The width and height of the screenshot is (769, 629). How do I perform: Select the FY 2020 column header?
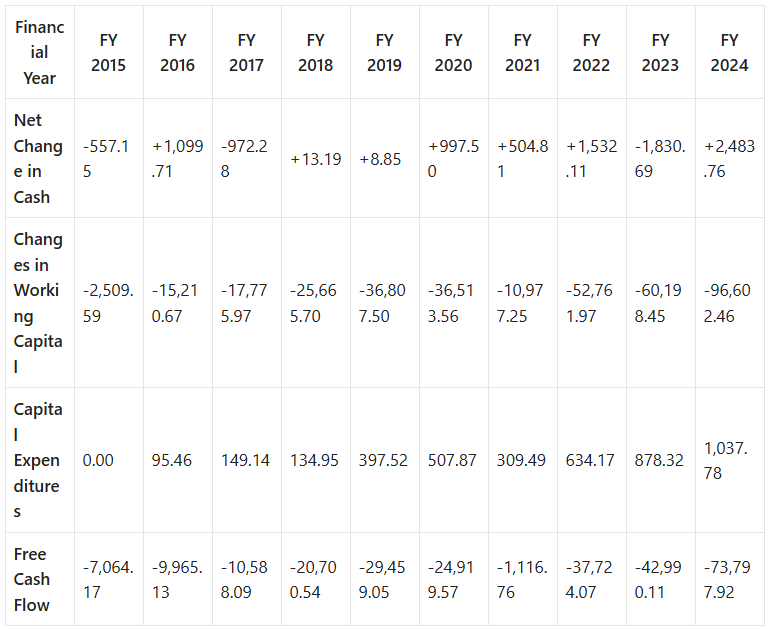point(454,52)
